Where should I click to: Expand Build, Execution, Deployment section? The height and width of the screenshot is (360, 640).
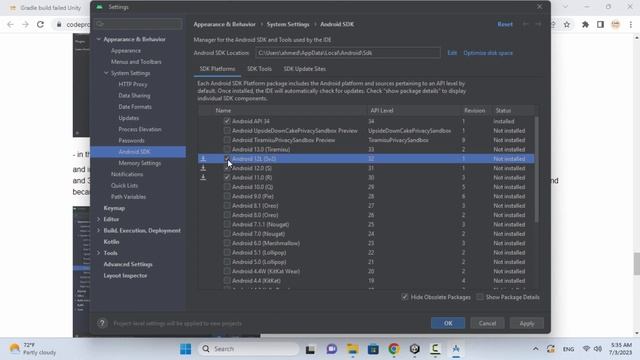click(98, 231)
